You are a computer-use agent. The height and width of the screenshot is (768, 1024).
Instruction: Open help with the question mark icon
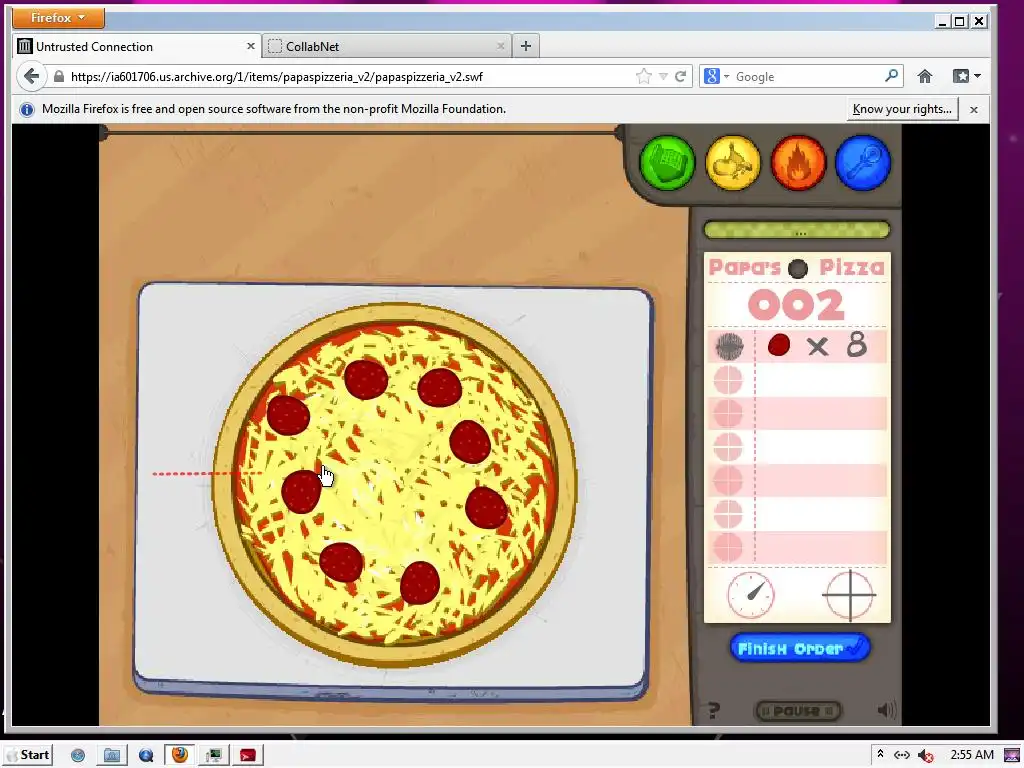714,710
